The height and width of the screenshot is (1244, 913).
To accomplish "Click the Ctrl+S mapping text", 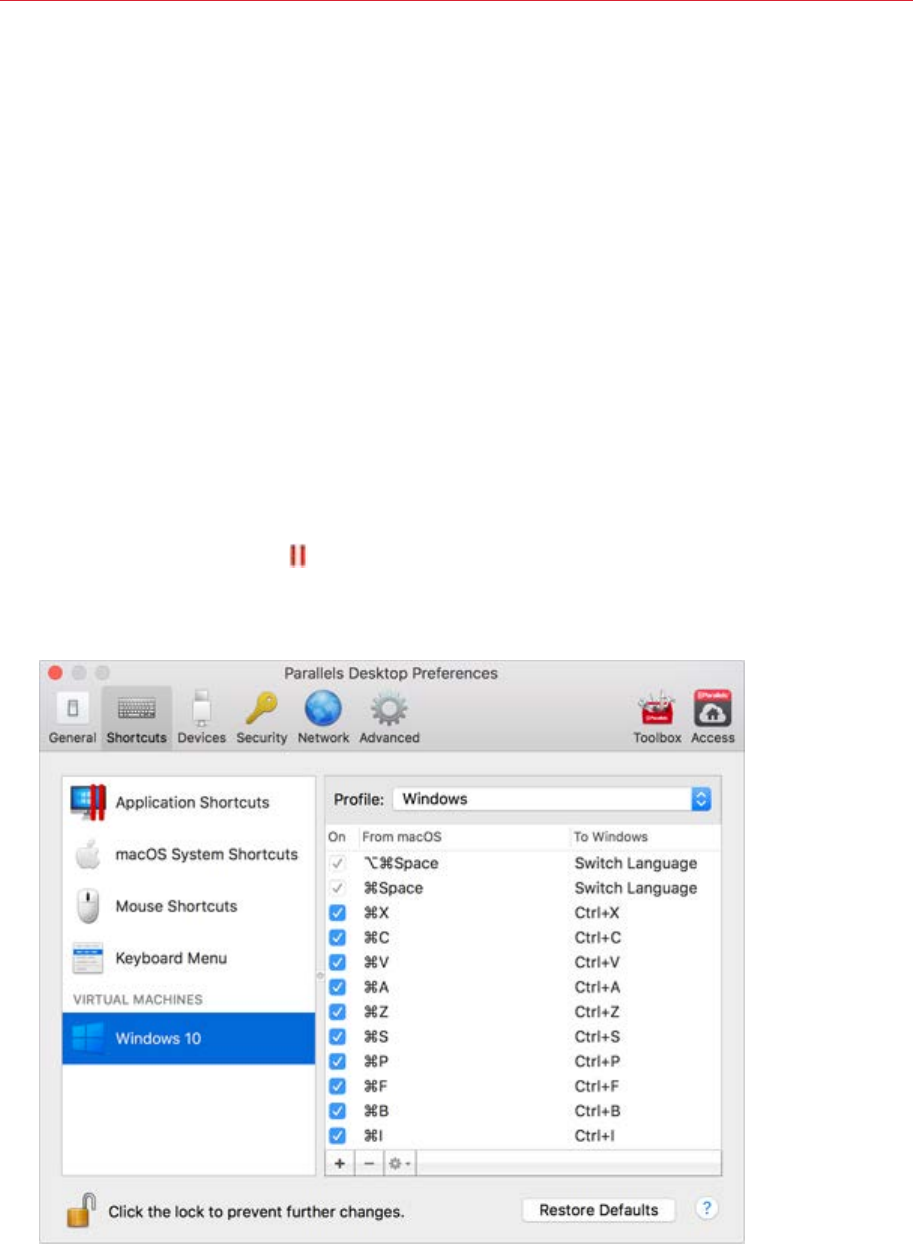I will point(597,1037).
